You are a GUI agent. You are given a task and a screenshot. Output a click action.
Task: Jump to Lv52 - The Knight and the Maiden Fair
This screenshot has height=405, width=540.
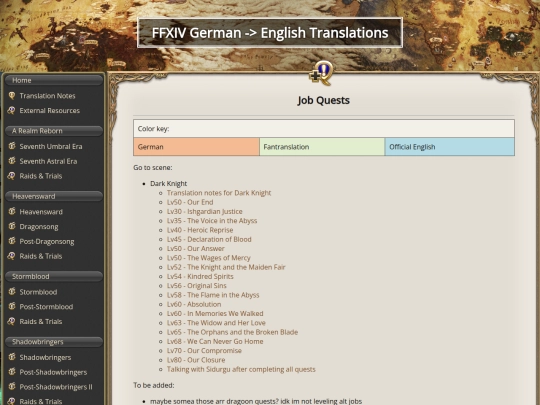tap(226, 267)
